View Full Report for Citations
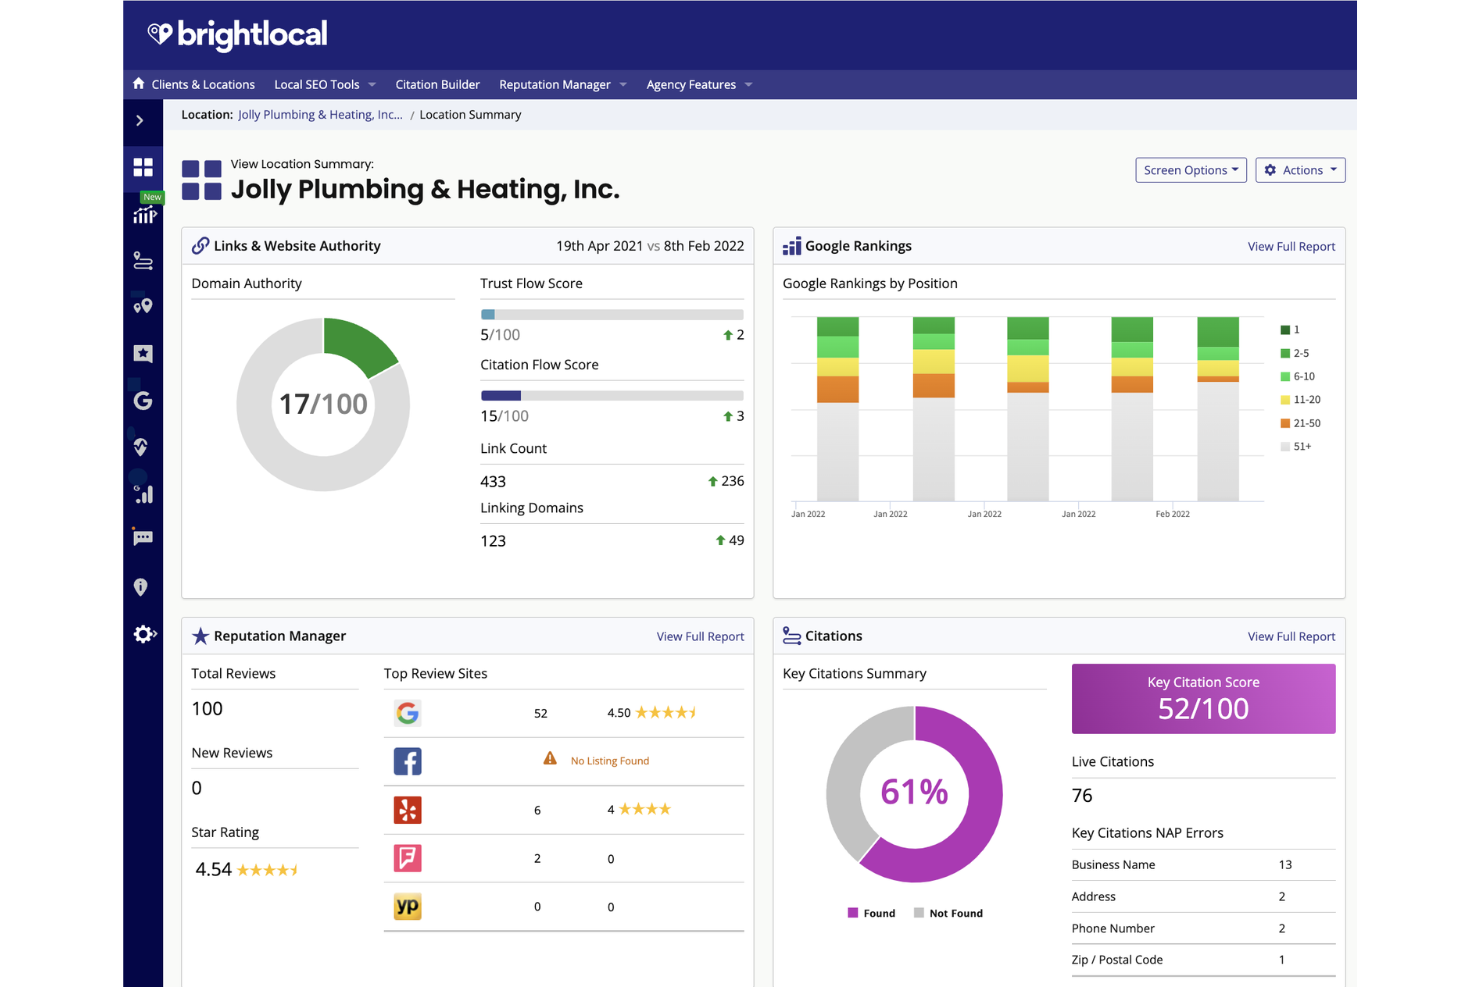Image resolution: width=1480 pixels, height=987 pixels. (1291, 637)
